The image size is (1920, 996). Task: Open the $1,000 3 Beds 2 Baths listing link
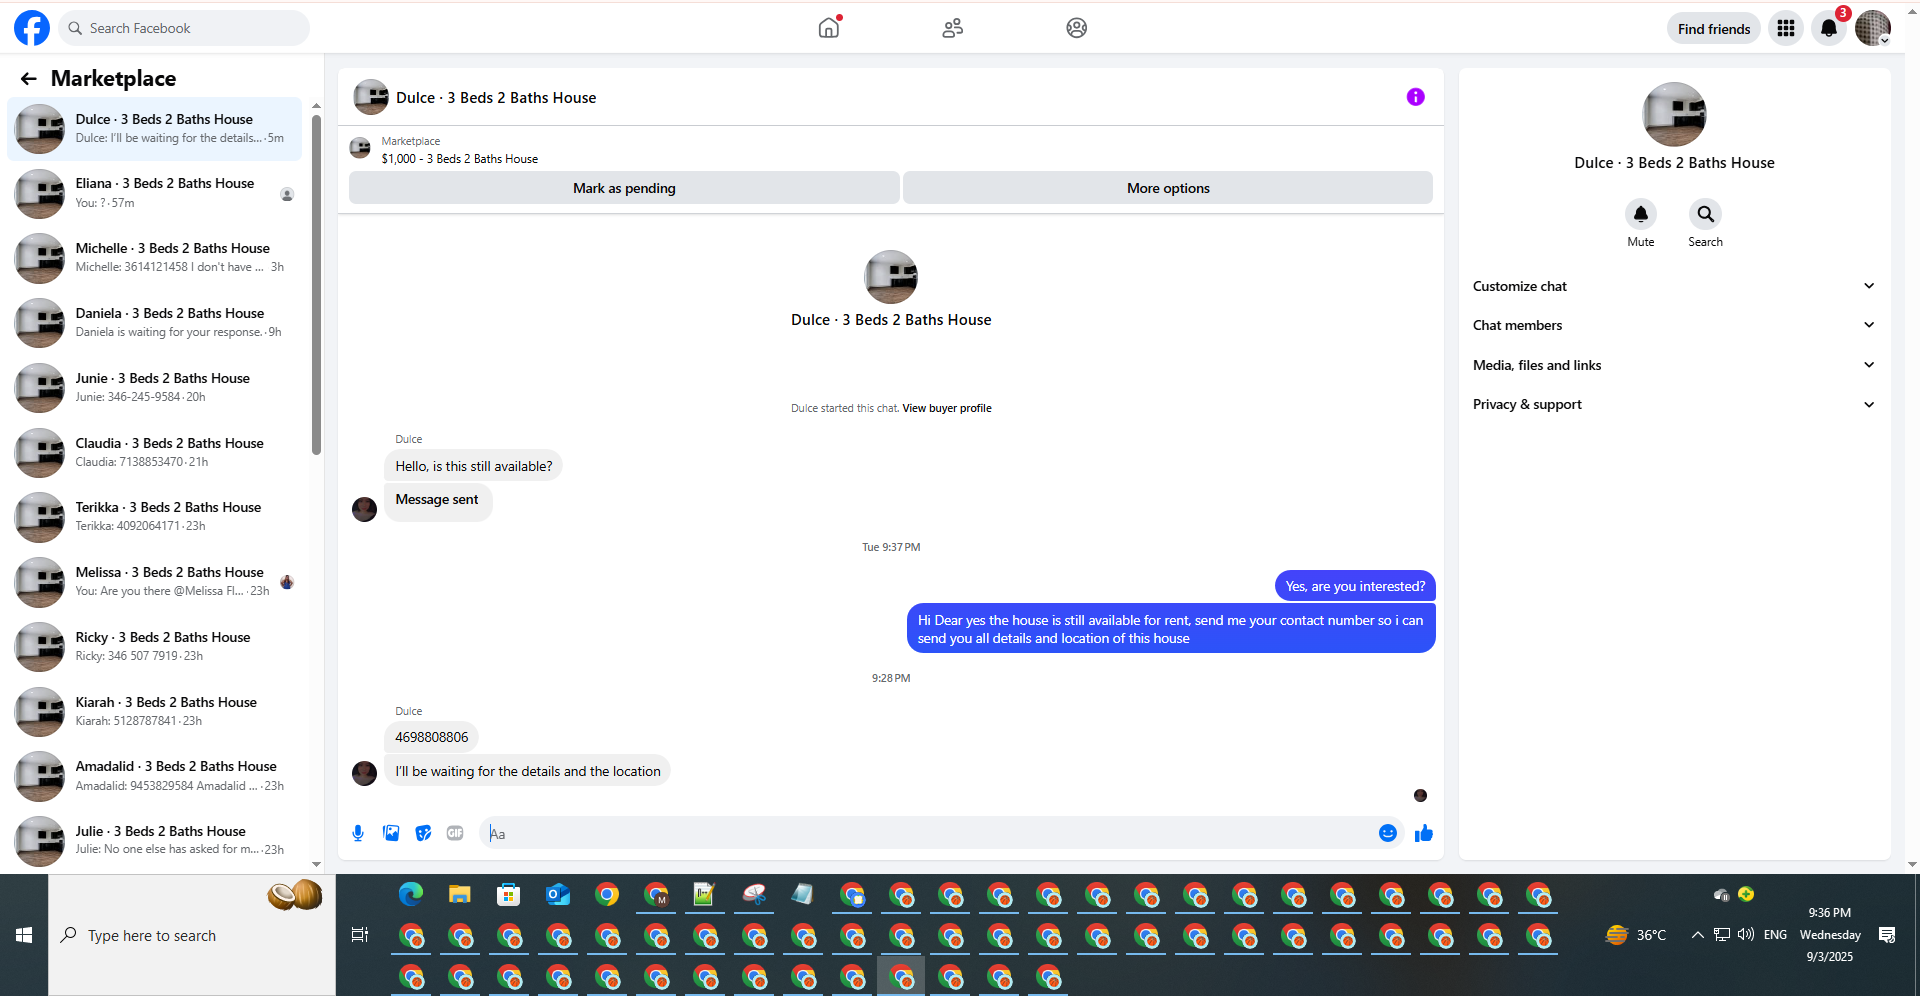460,159
